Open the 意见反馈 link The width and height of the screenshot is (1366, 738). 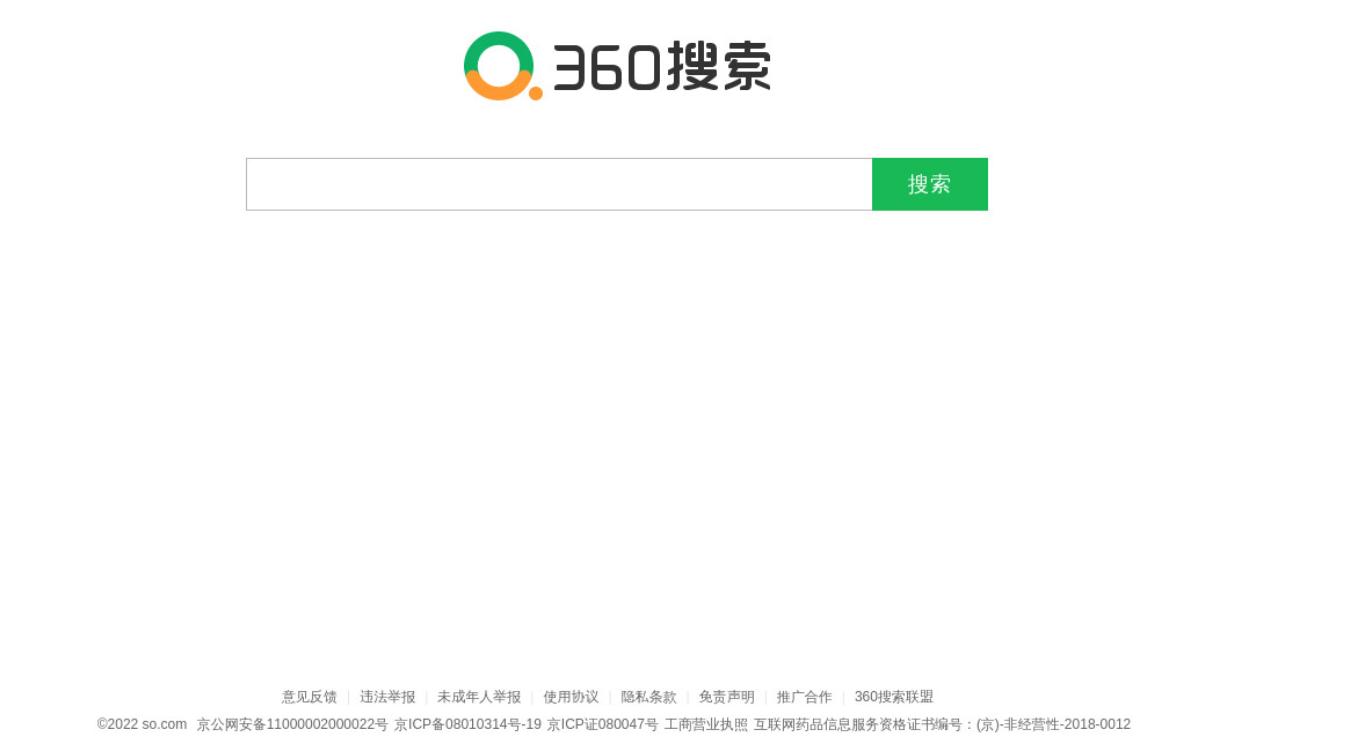(x=309, y=697)
